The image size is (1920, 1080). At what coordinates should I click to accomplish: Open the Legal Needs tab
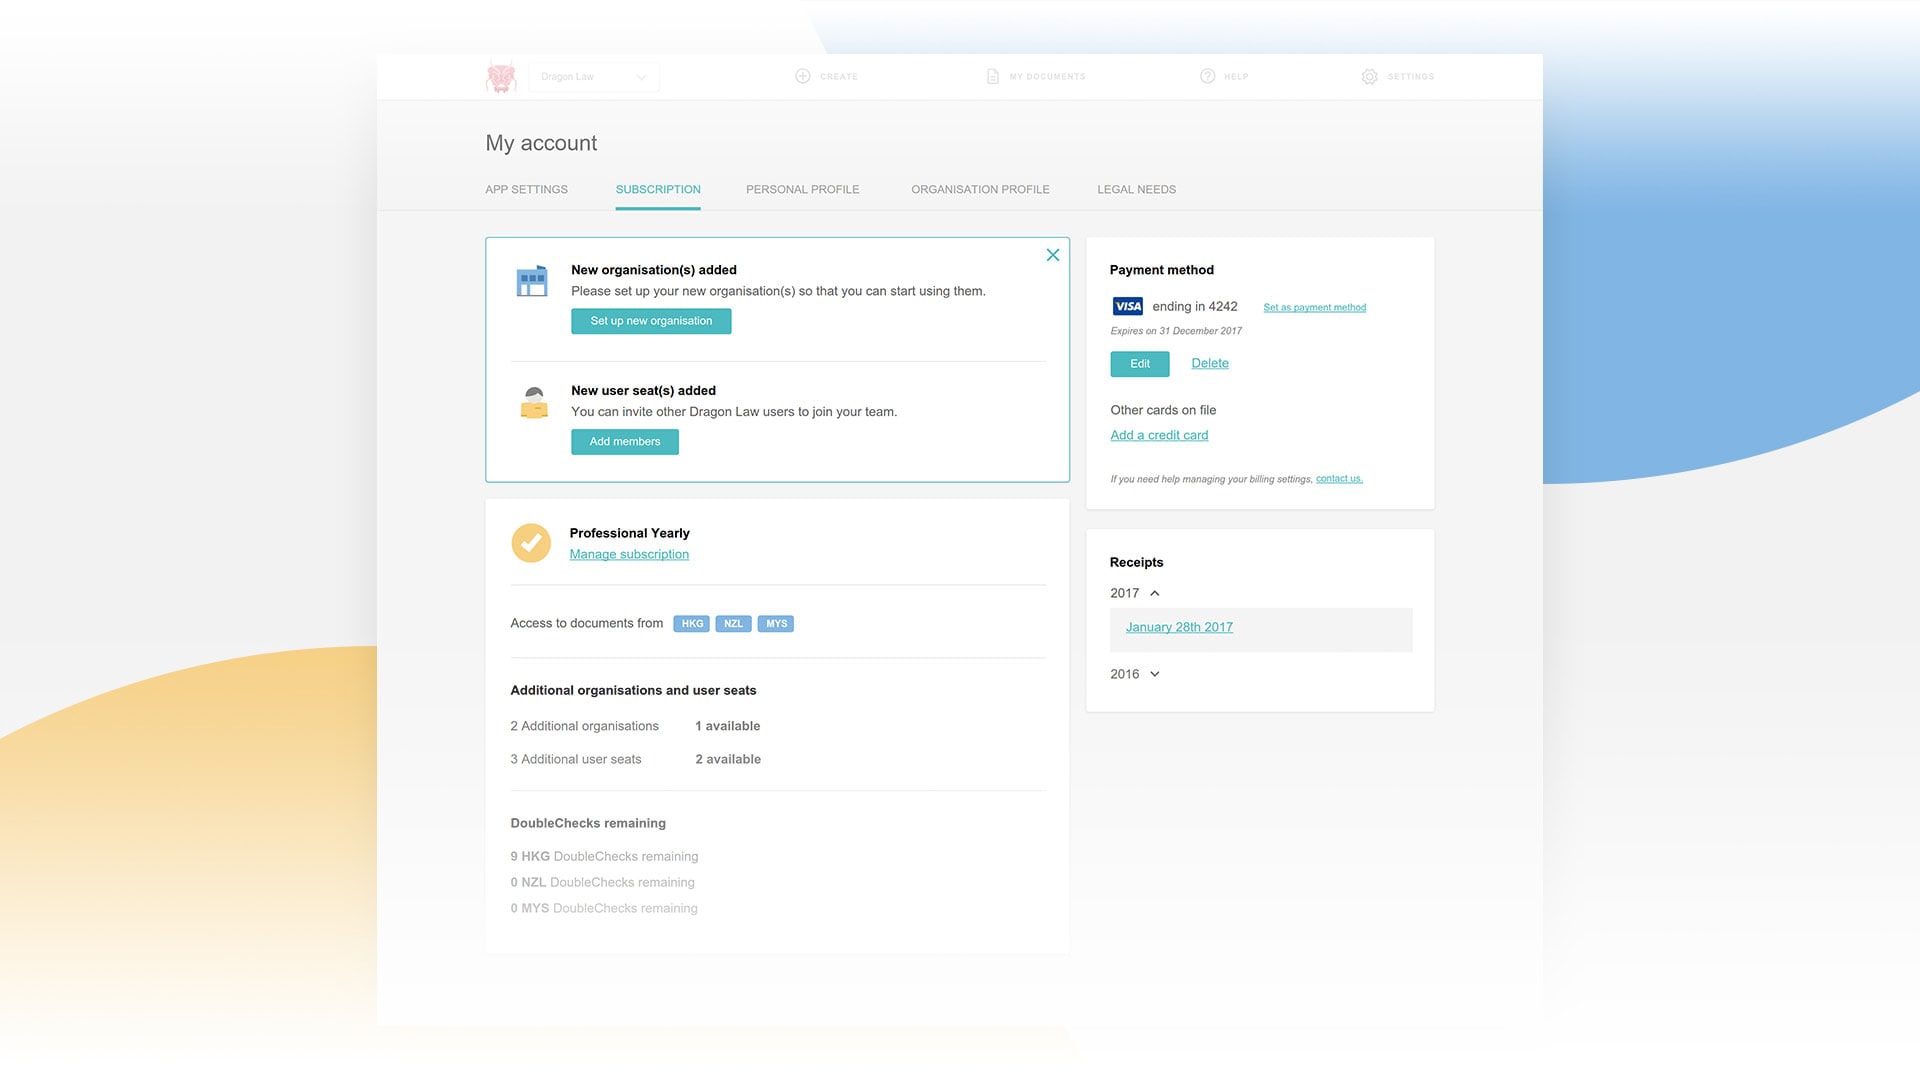[x=1136, y=189]
